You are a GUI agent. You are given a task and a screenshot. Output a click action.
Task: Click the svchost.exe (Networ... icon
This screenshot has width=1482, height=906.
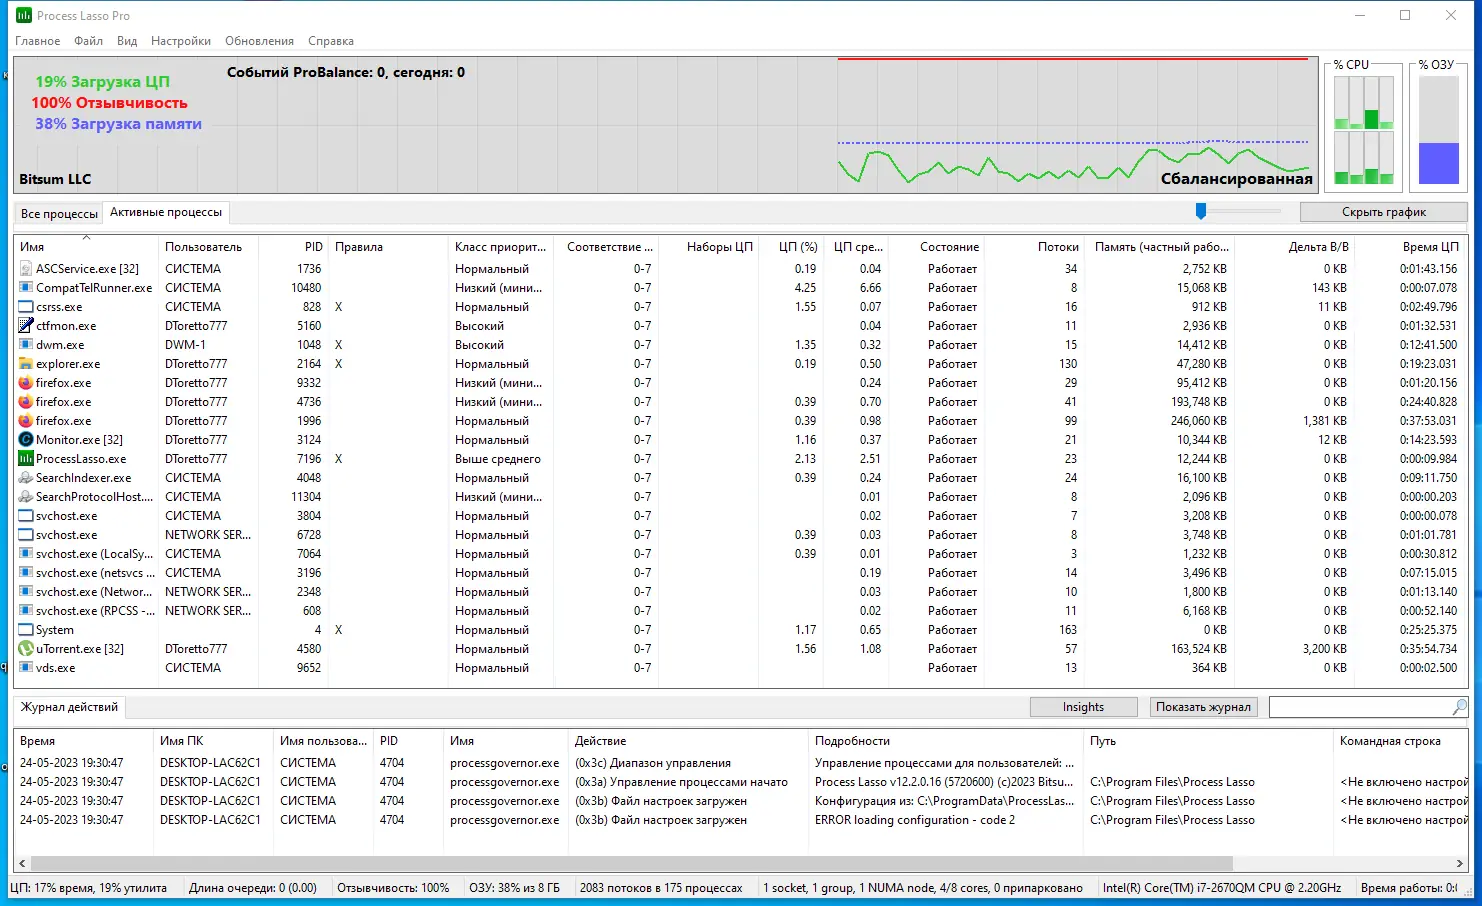click(x=26, y=592)
